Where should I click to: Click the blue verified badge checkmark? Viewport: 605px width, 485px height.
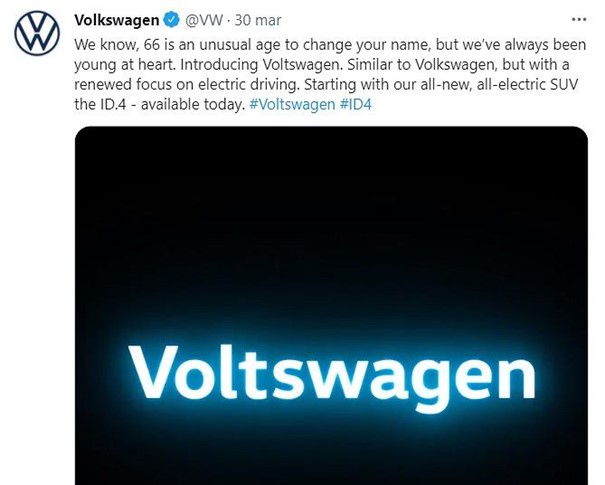[172, 20]
